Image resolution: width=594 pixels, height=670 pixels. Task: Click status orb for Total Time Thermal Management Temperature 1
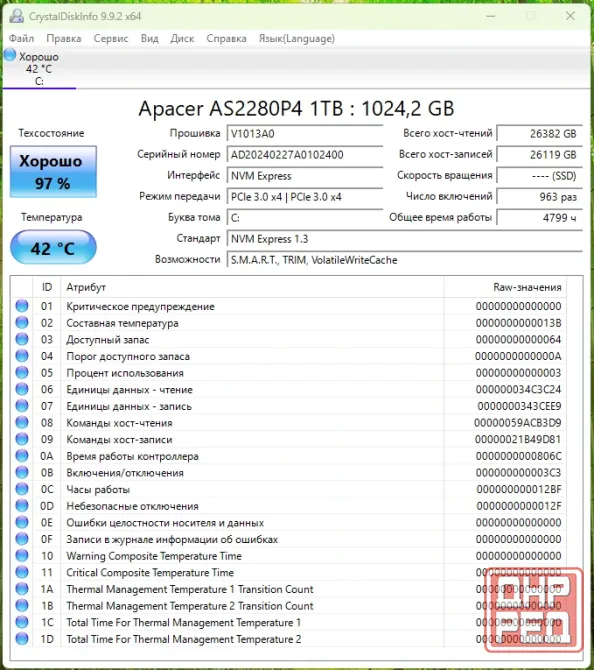pyautogui.click(x=22, y=622)
